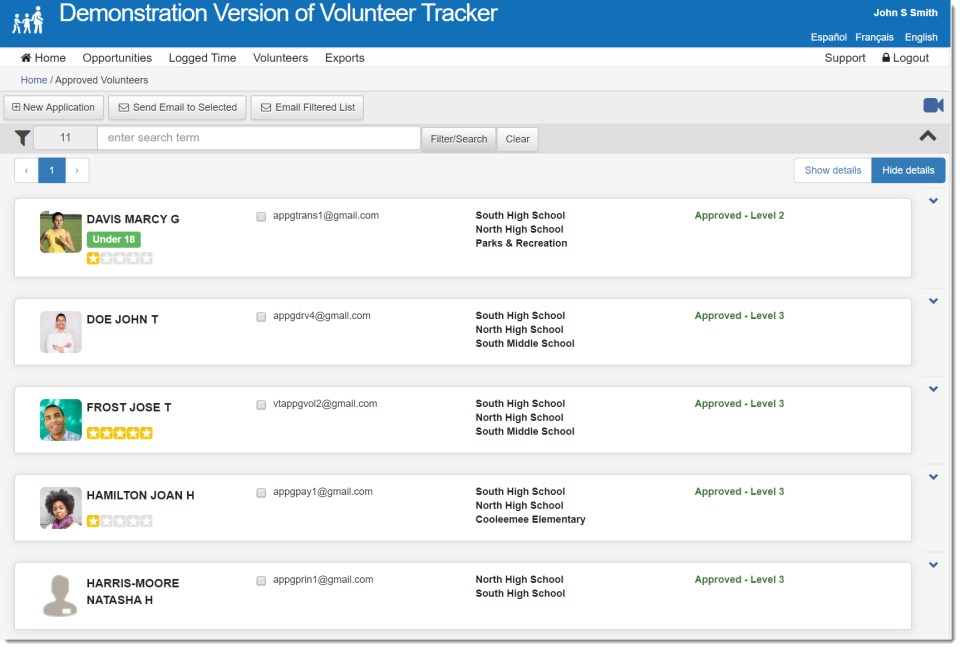
Task: Click Send Email to Selected
Action: click(x=177, y=108)
